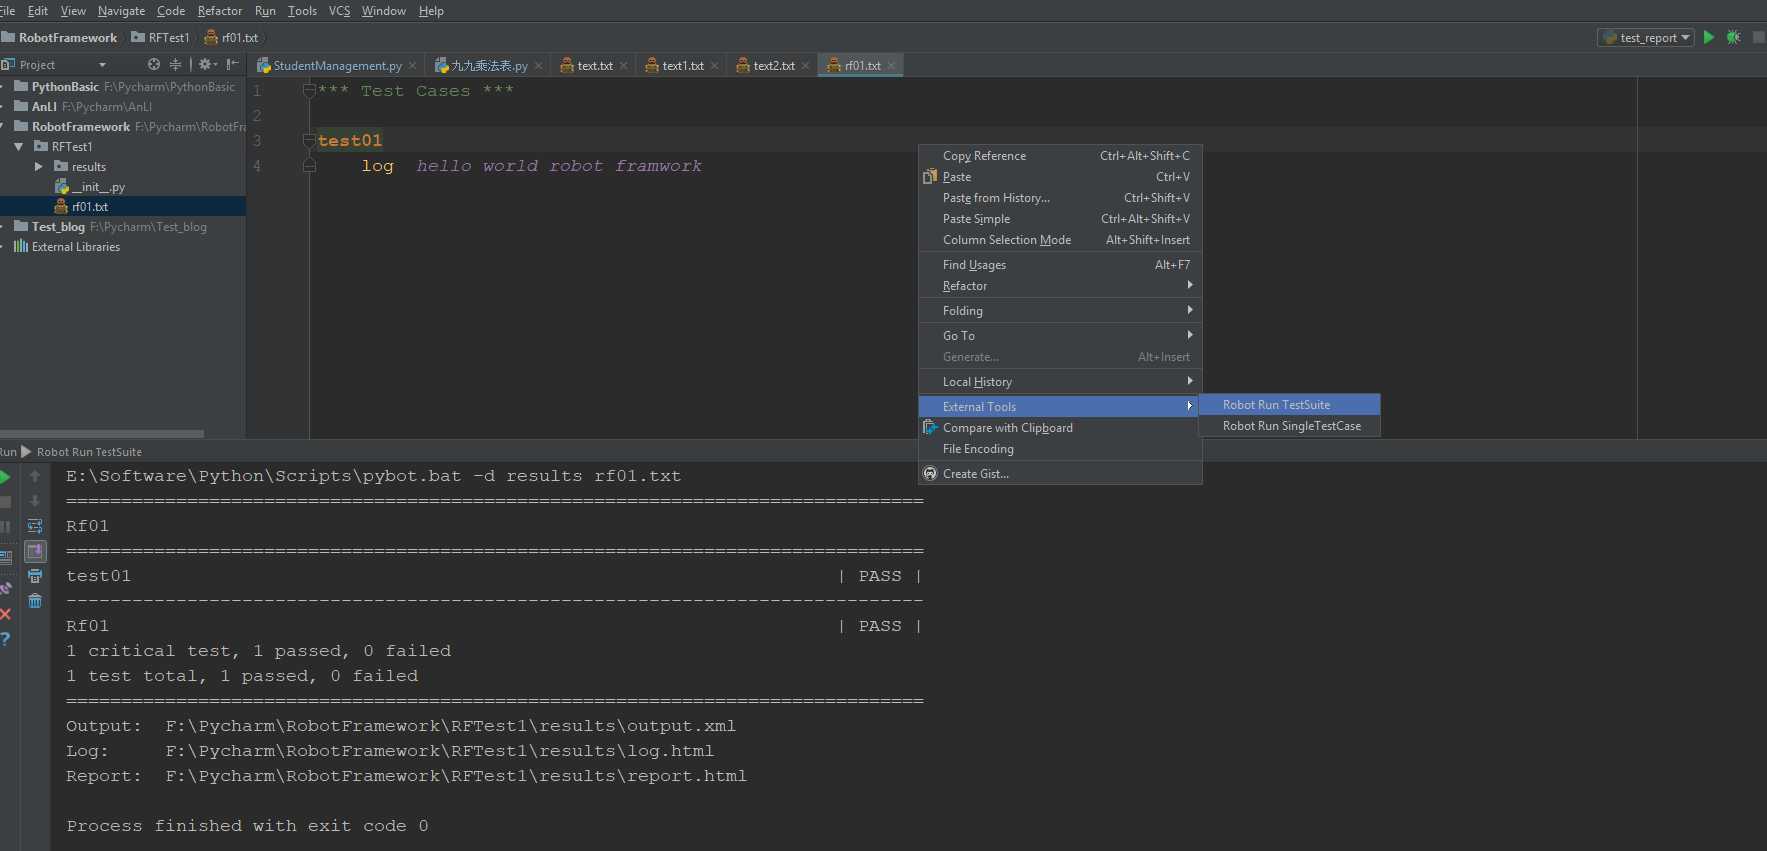Screen dimensions: 1767x851
Task: Run the test_report configuration
Action: 1709,37
